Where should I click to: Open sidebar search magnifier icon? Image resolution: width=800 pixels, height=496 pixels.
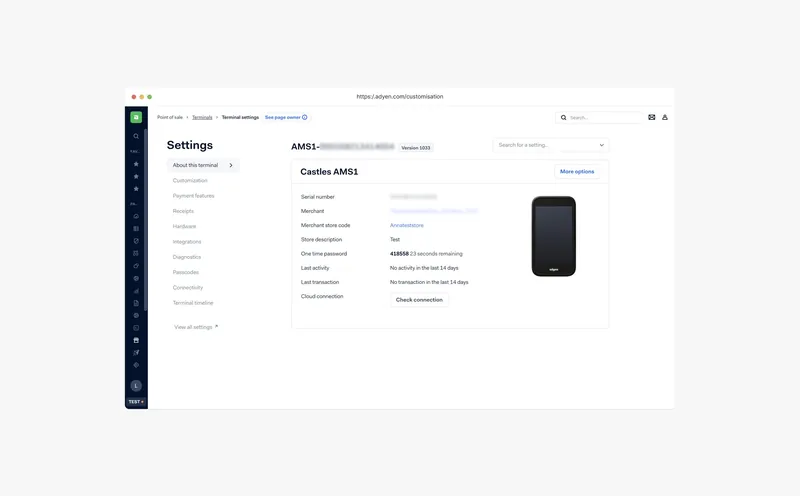(136, 136)
